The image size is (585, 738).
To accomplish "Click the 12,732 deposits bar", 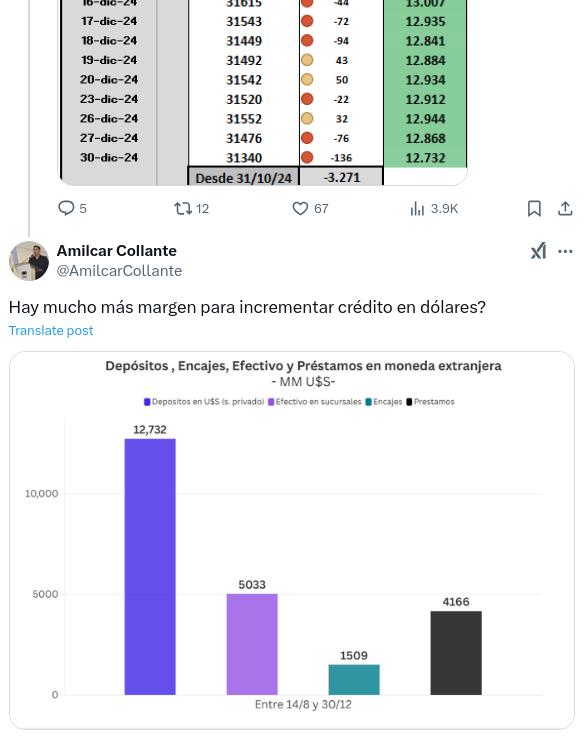I will coord(150,567).
